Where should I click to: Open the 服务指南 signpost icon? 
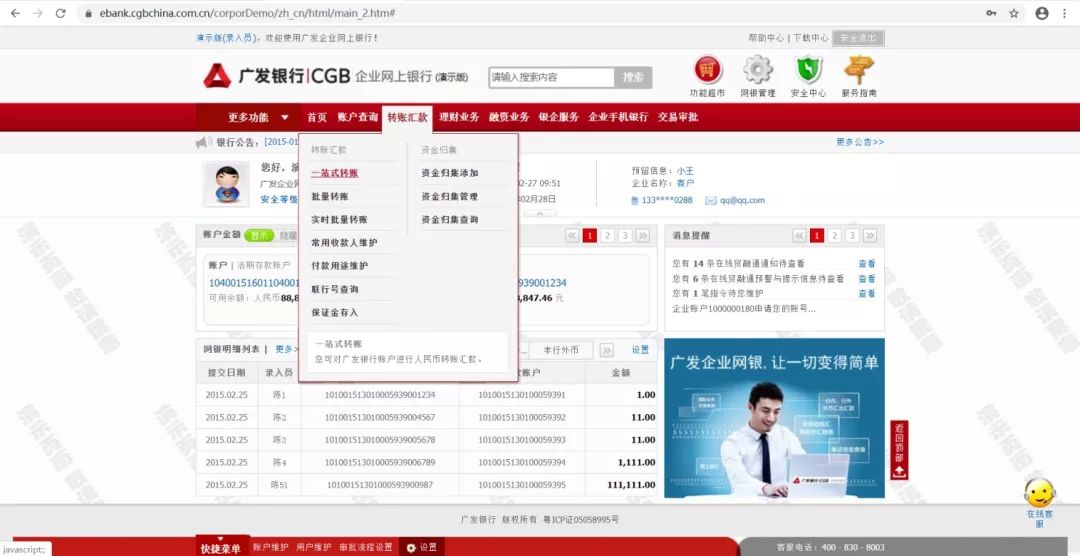click(x=859, y=70)
